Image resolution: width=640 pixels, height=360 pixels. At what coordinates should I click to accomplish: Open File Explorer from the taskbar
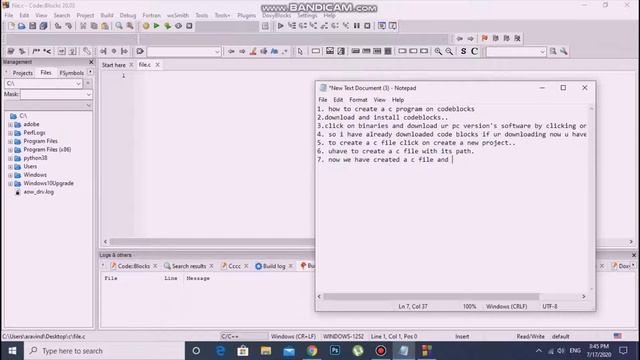point(266,351)
